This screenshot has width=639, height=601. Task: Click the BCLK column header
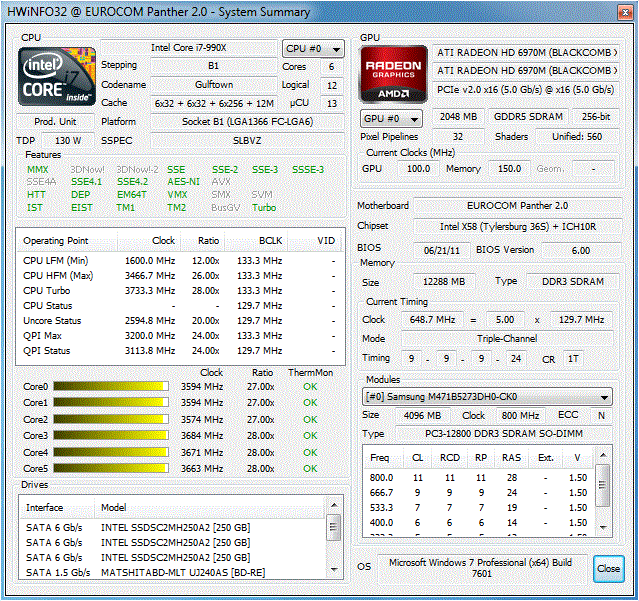[256, 241]
